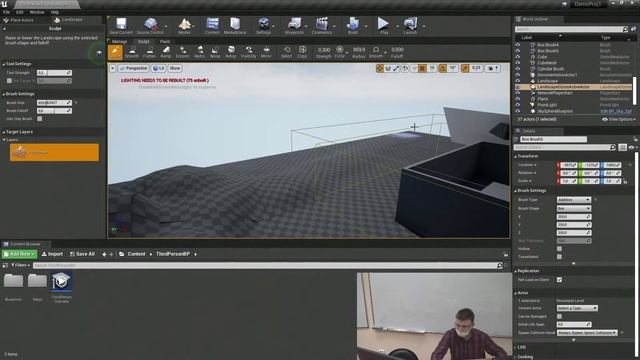Switch to the Paint landscape tab
The width and height of the screenshot is (640, 360).
pyautogui.click(x=165, y=41)
